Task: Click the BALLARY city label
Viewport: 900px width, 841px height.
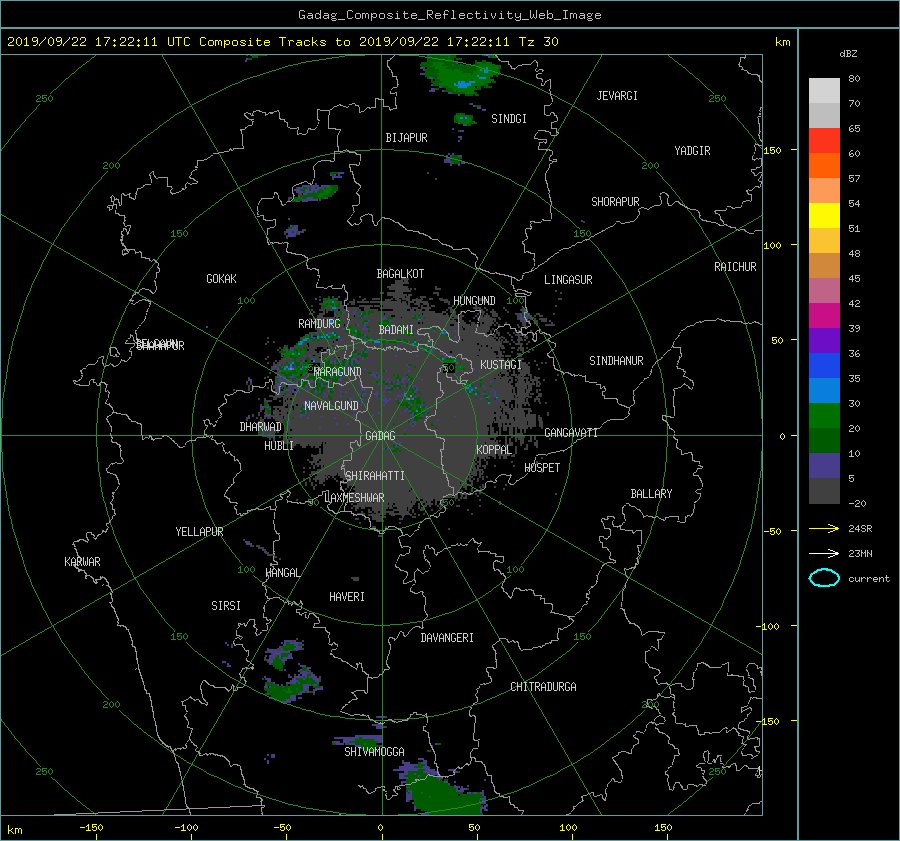Action: click(651, 494)
